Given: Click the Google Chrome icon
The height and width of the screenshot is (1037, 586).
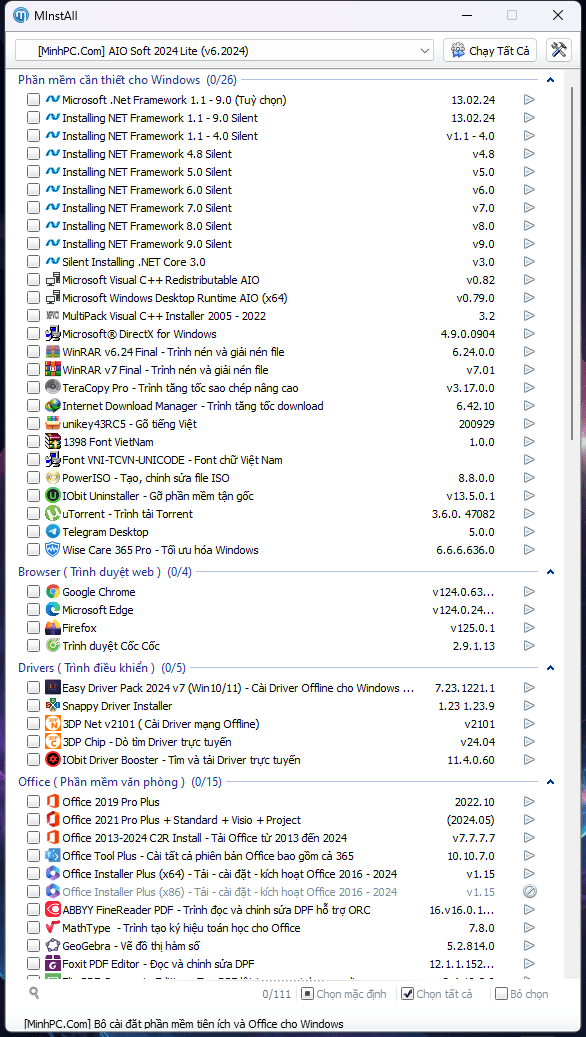Looking at the screenshot, I should tap(53, 592).
